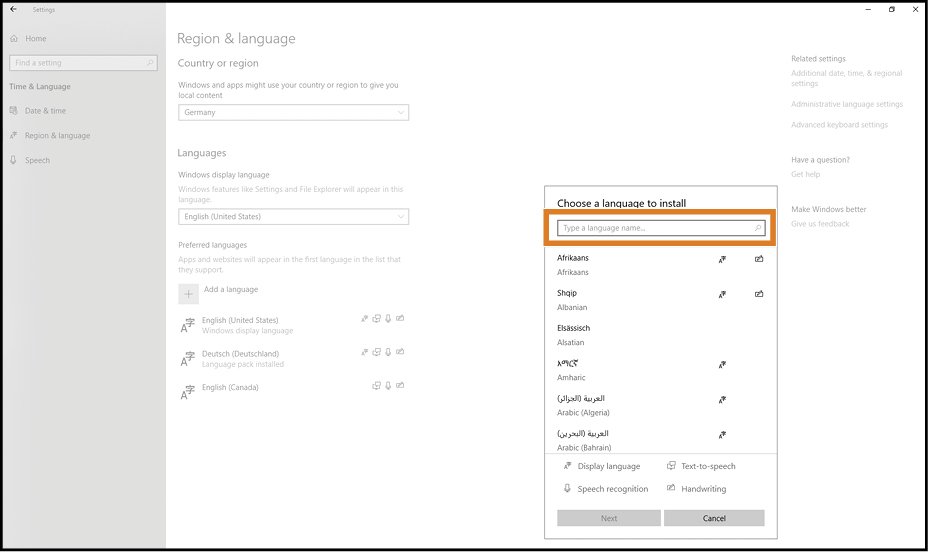Click display language icon on Afrikaans row
Screen dimensions: 928x552
click(x=722, y=259)
